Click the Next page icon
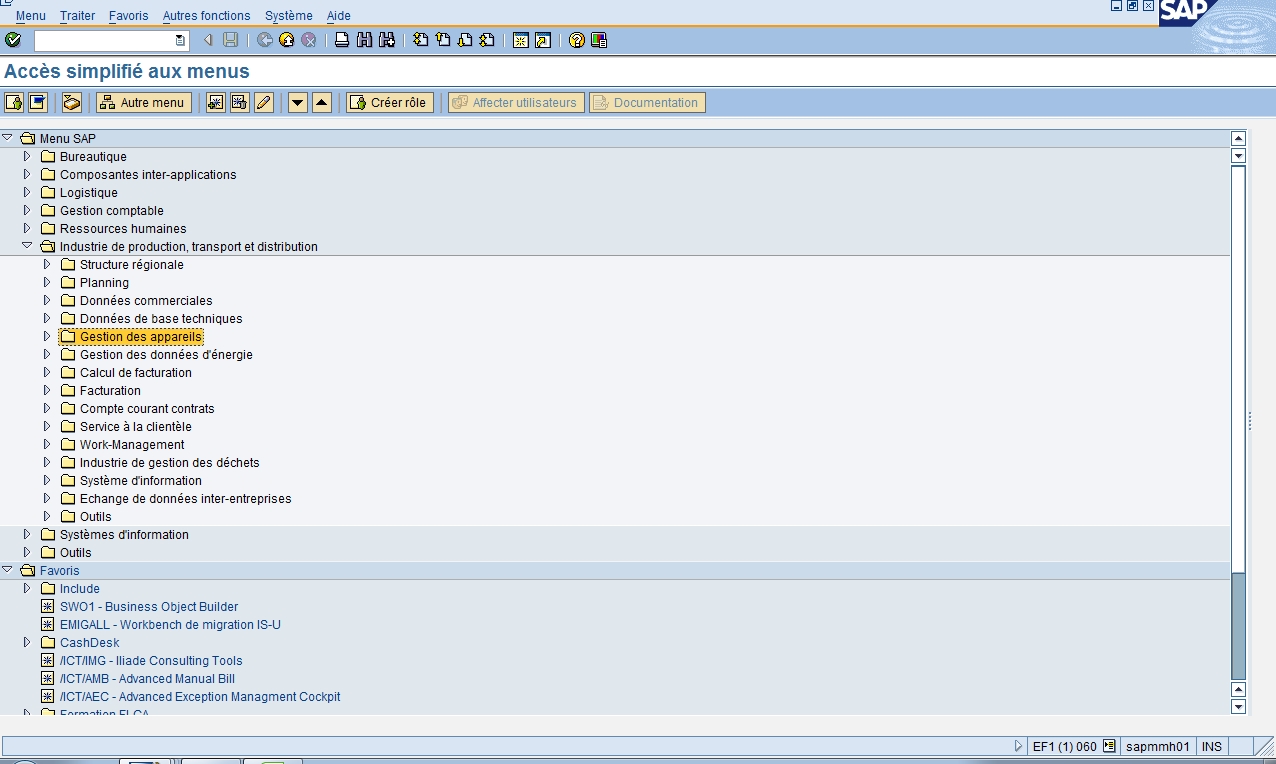This screenshot has height=764, width=1276. [465, 40]
